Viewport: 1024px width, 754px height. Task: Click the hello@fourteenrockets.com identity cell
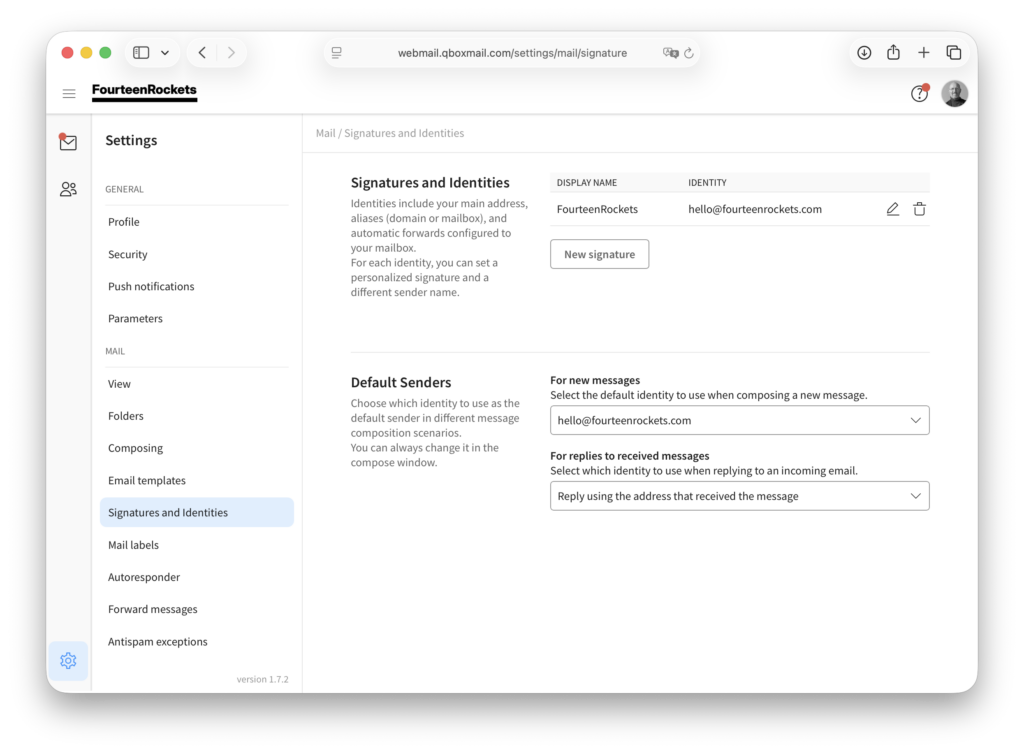[x=755, y=209]
